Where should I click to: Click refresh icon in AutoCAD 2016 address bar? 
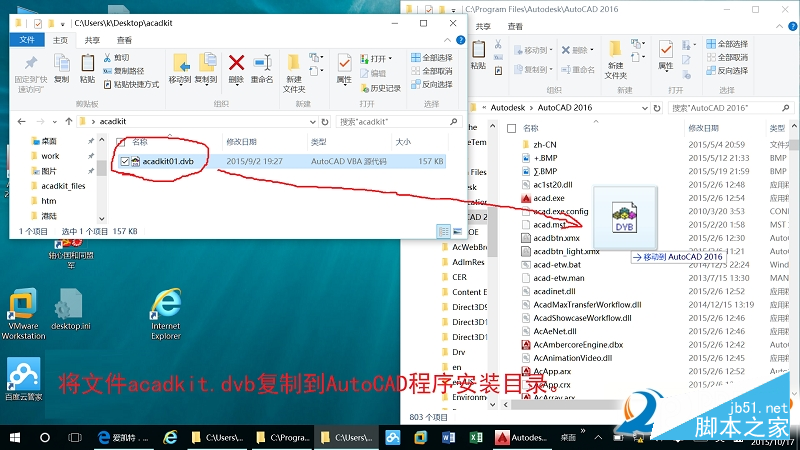click(x=657, y=108)
